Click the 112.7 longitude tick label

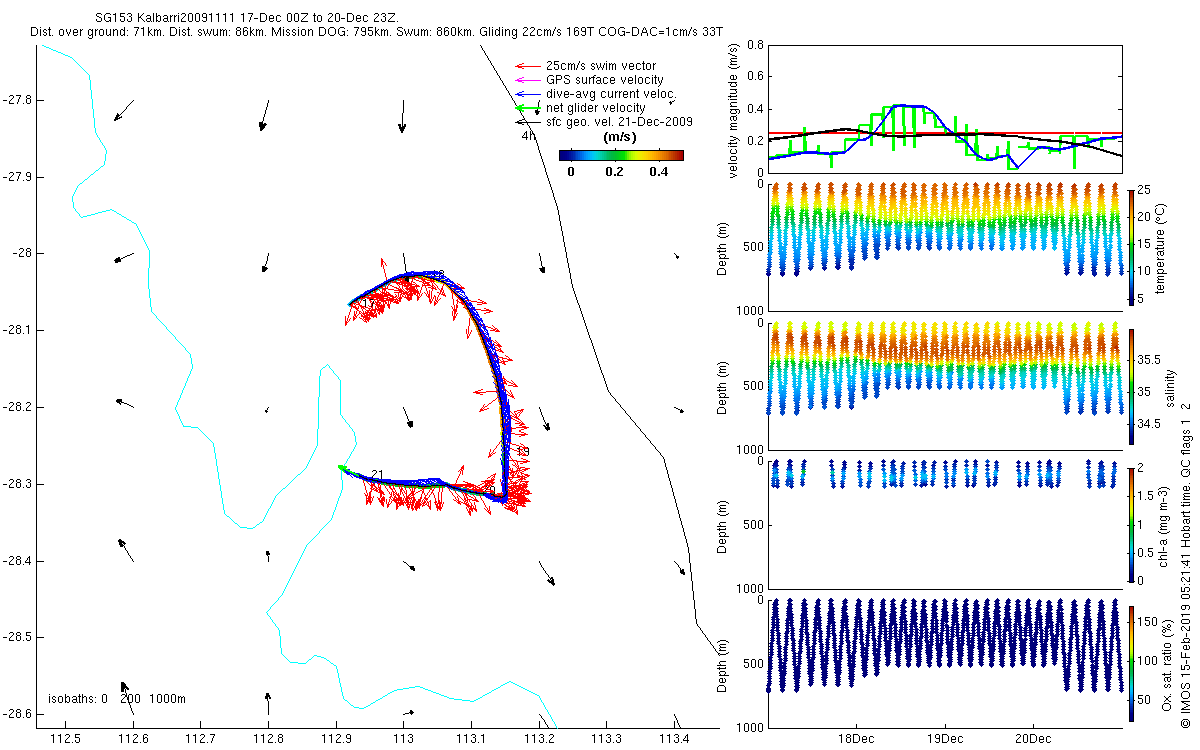click(201, 739)
